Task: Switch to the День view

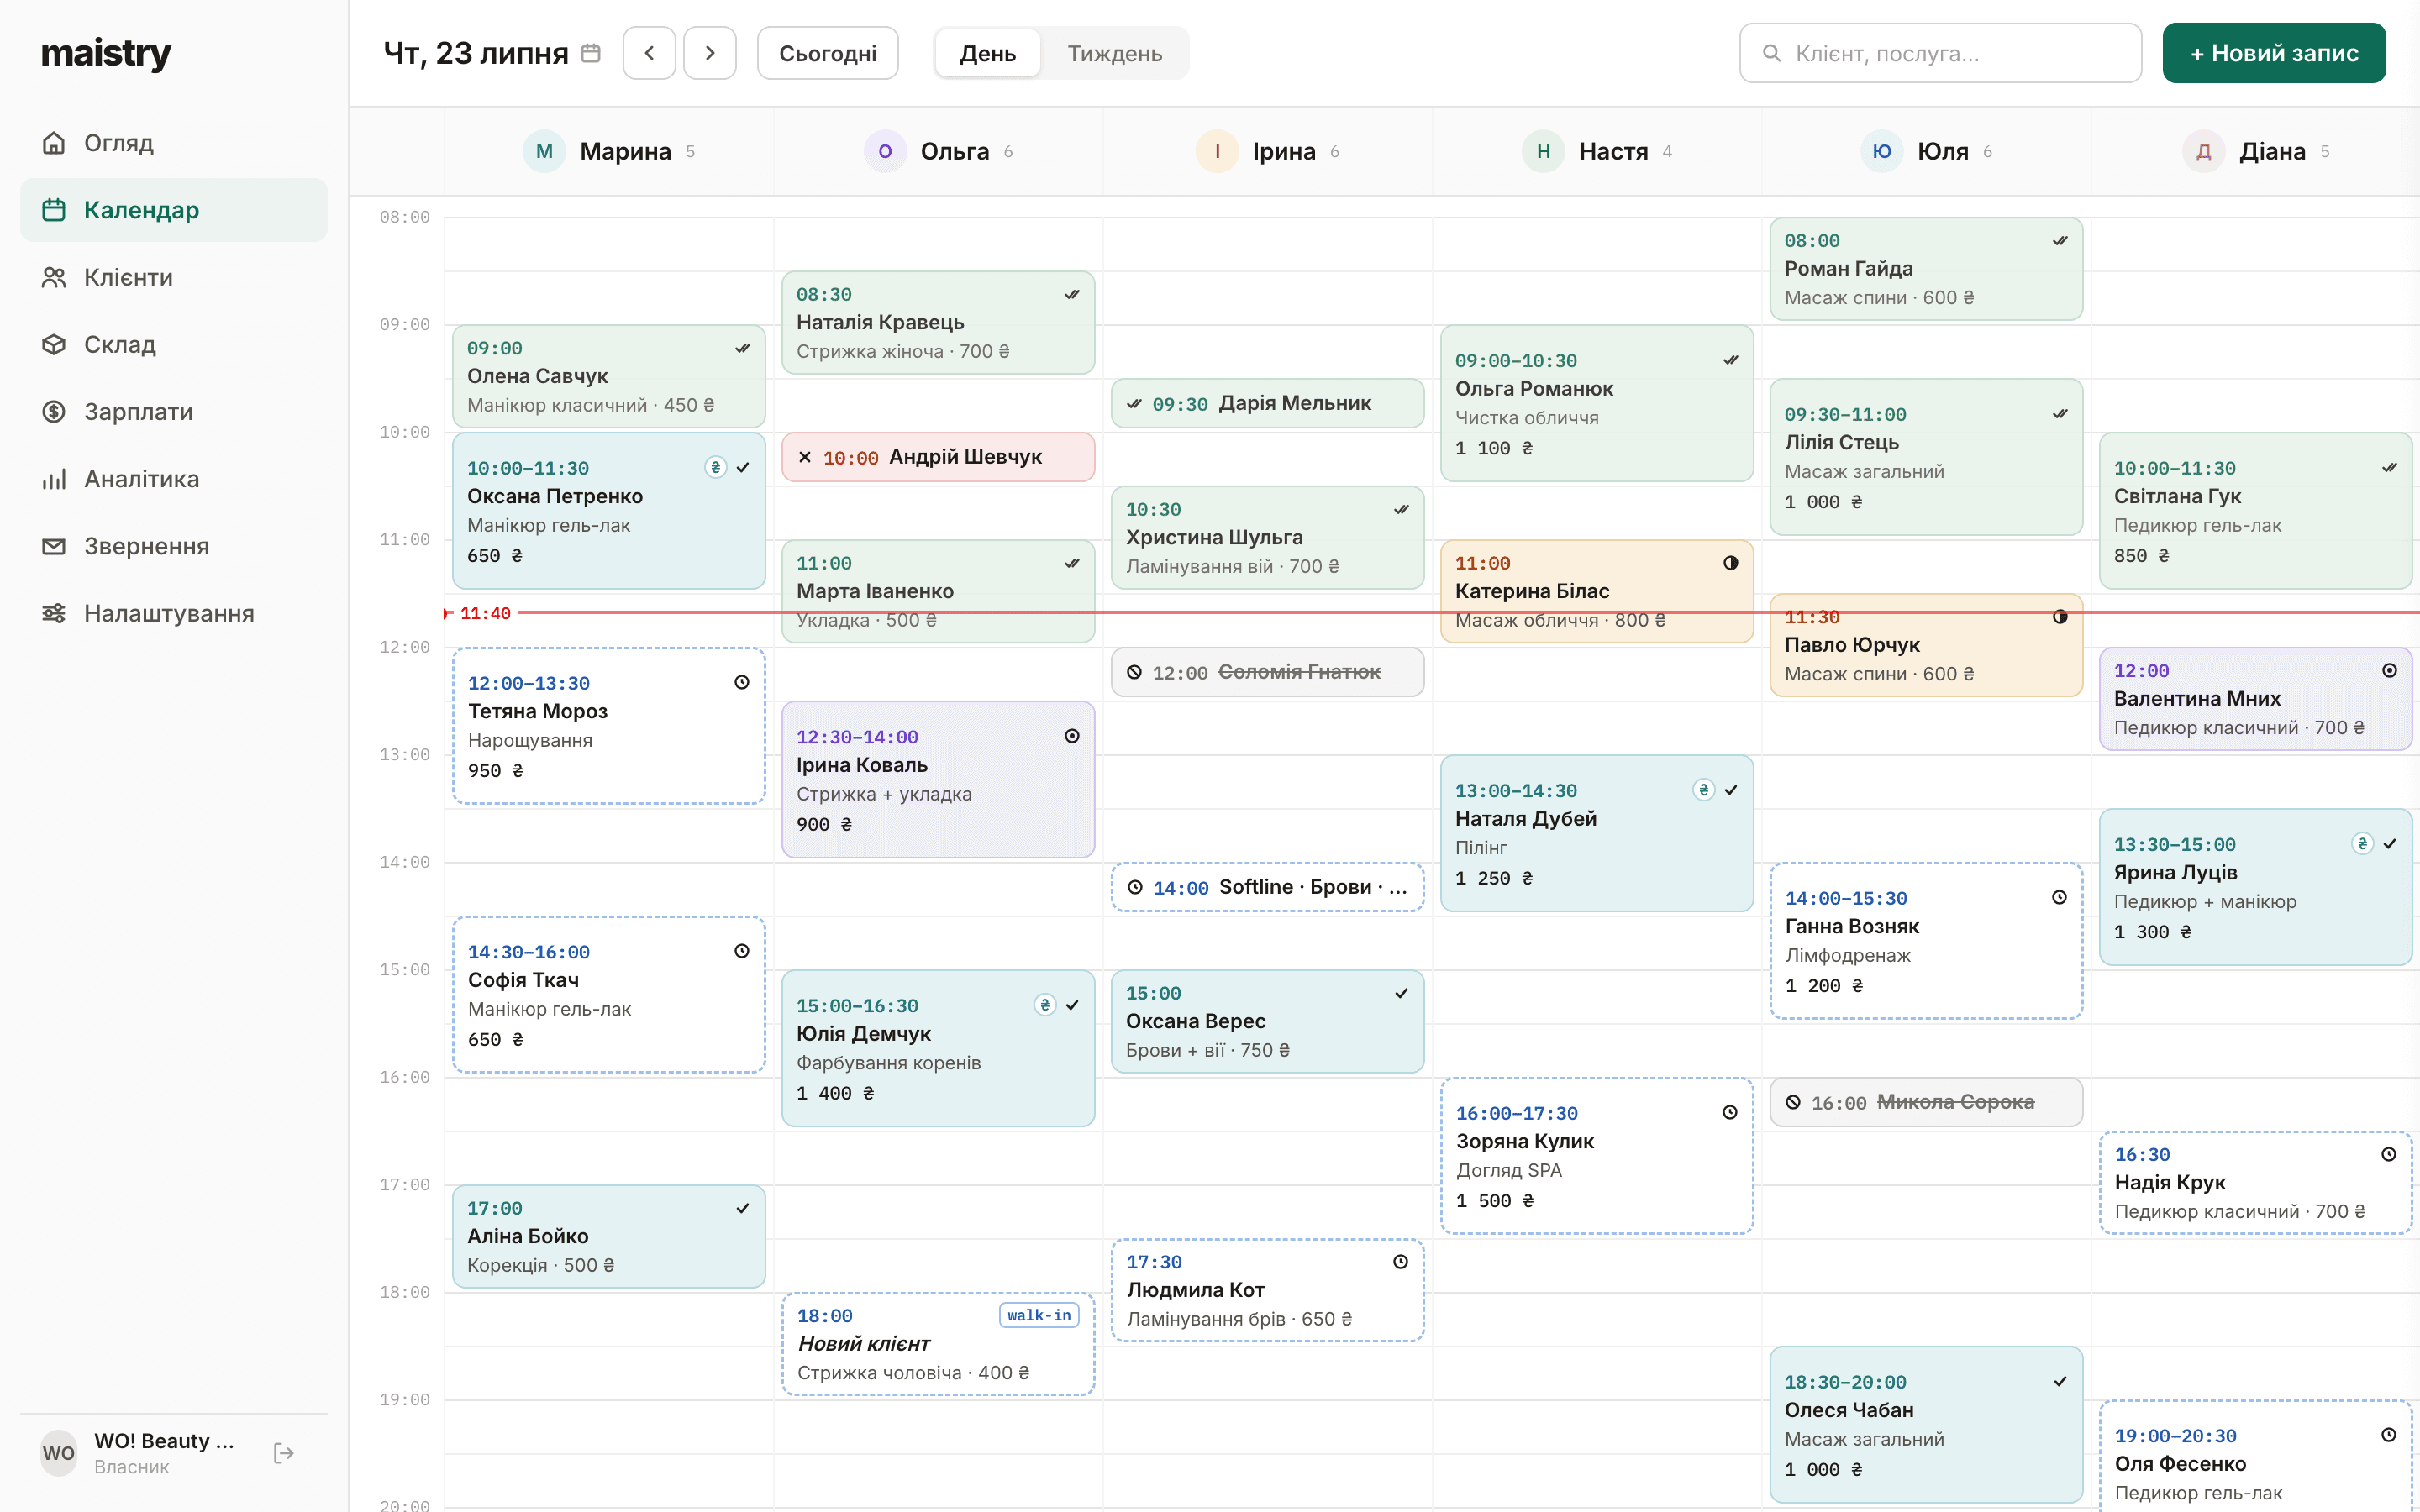Action: pos(987,53)
